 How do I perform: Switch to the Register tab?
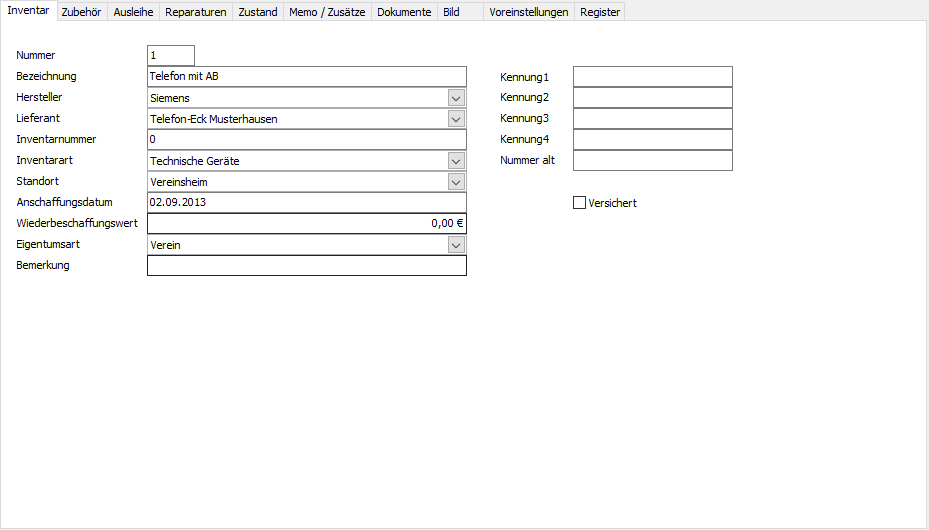coord(600,12)
